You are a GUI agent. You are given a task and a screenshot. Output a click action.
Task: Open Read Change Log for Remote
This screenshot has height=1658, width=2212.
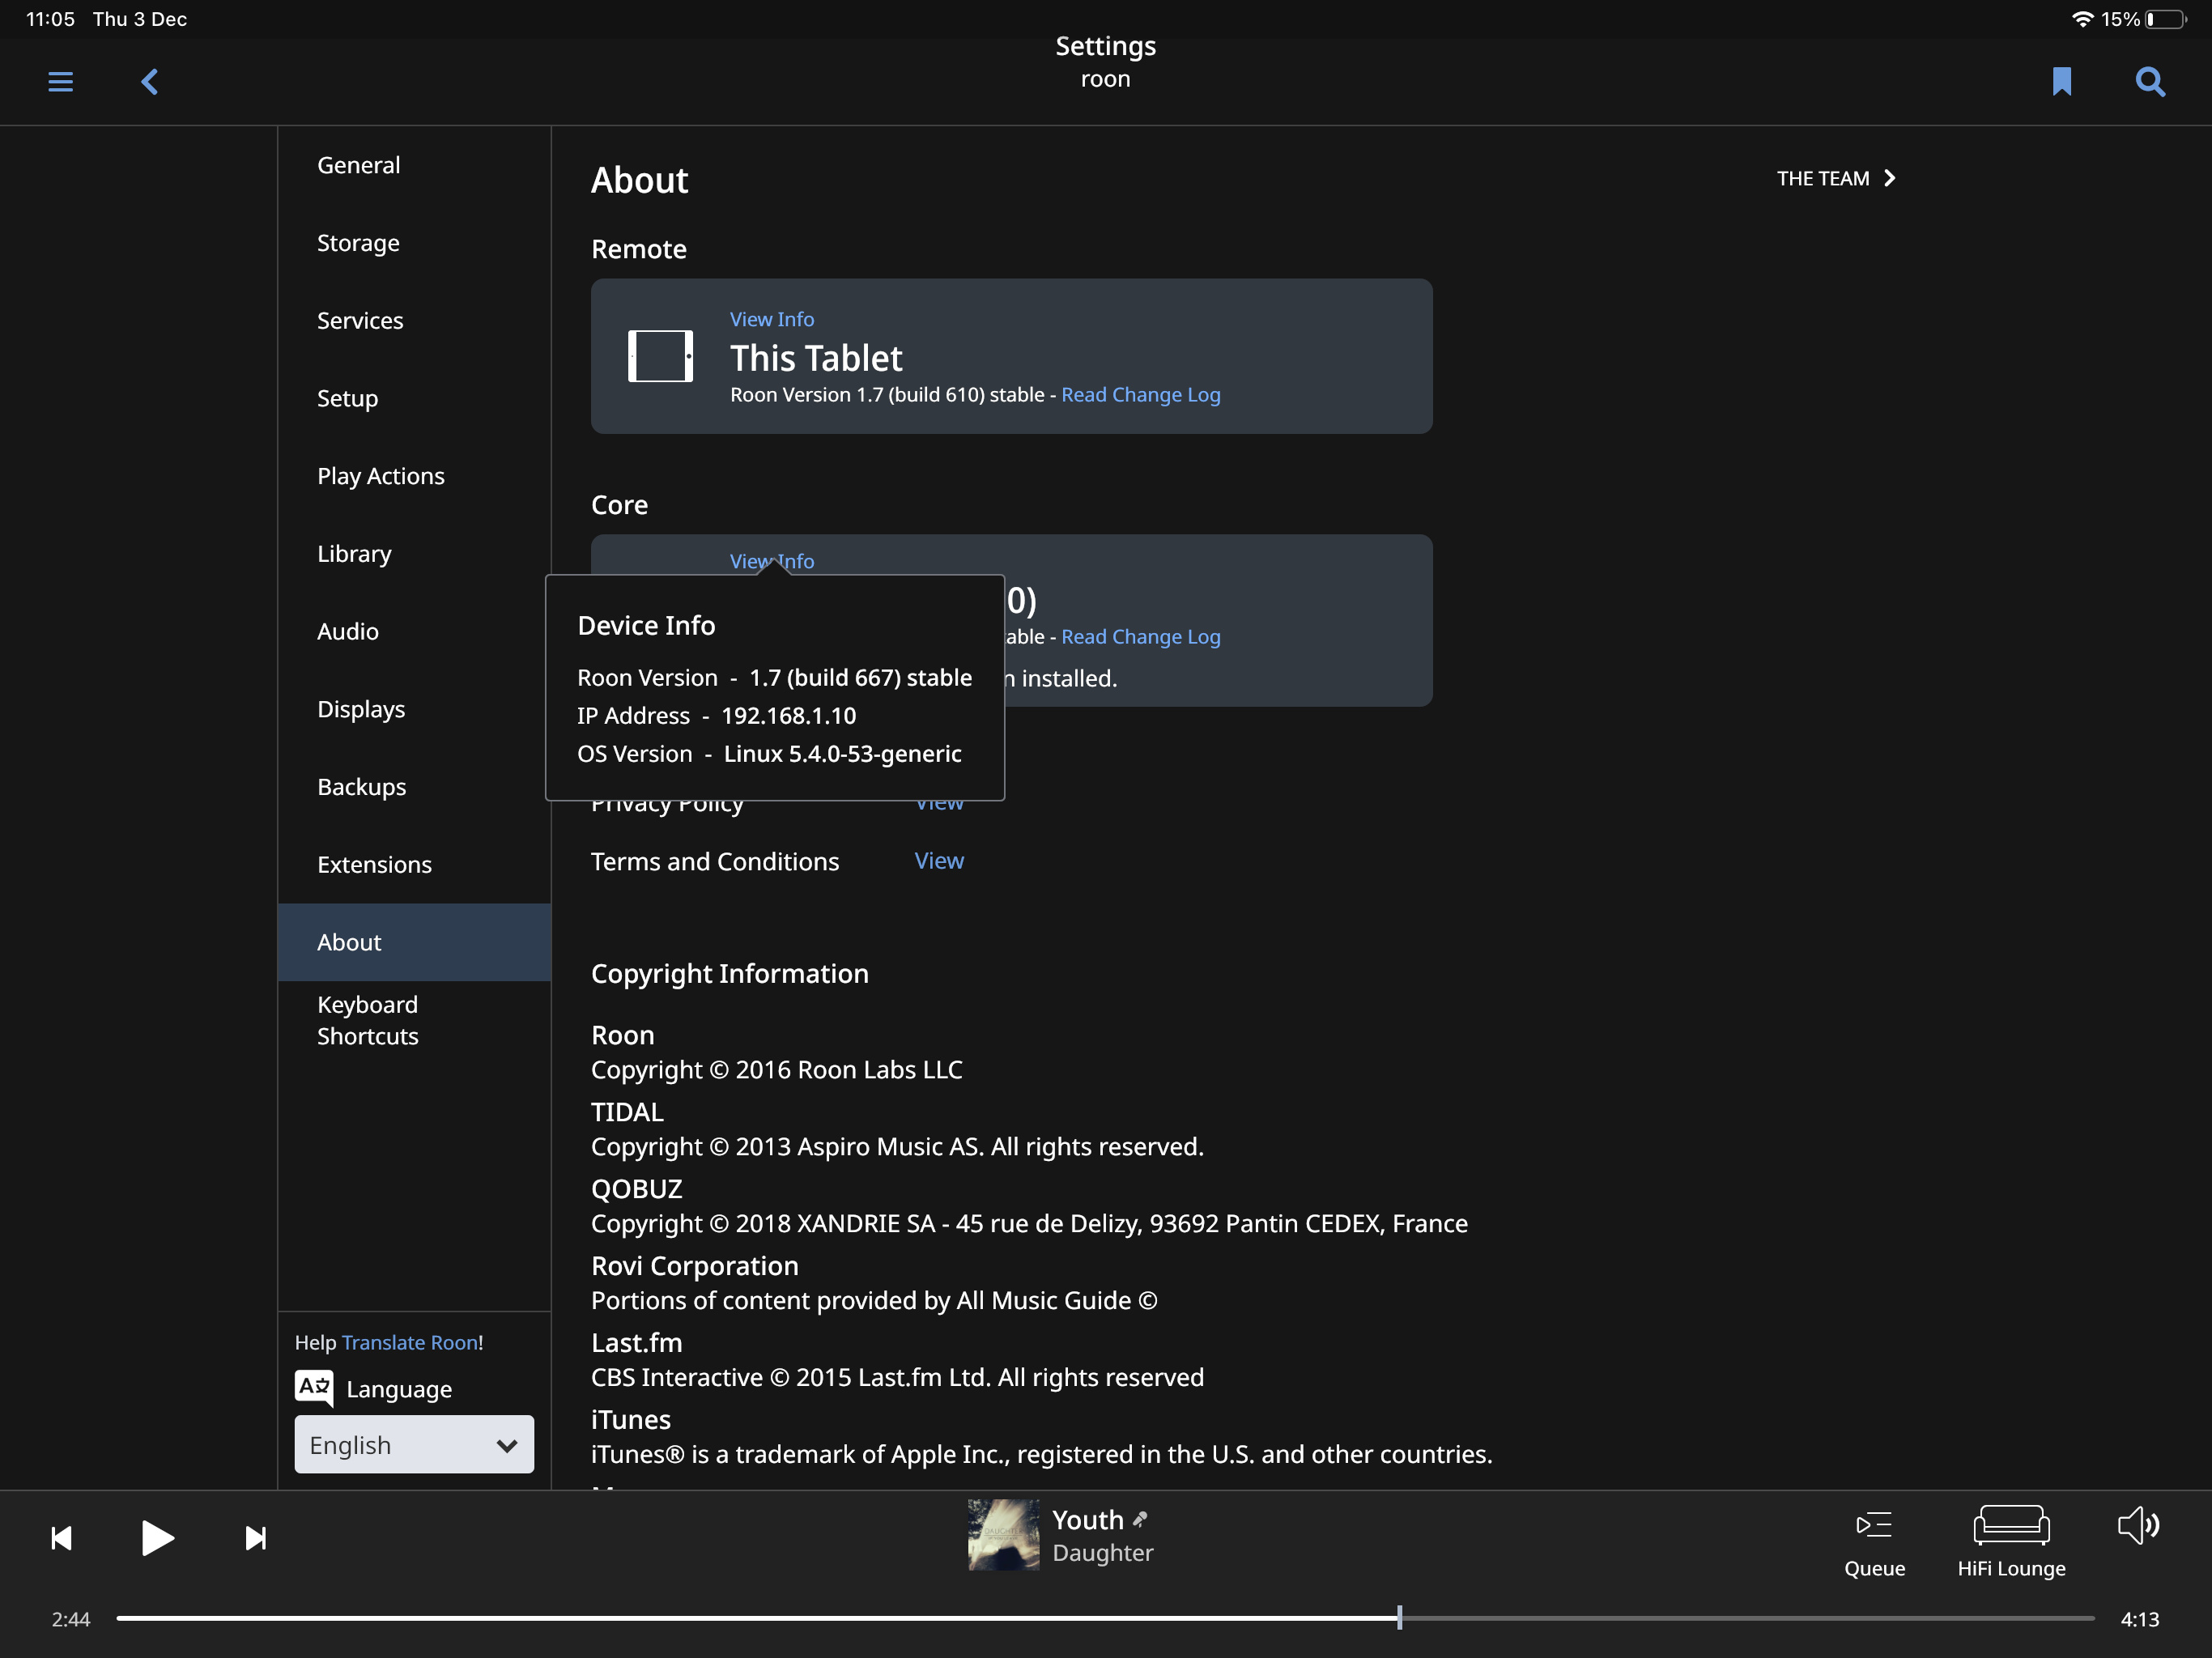pyautogui.click(x=1141, y=394)
